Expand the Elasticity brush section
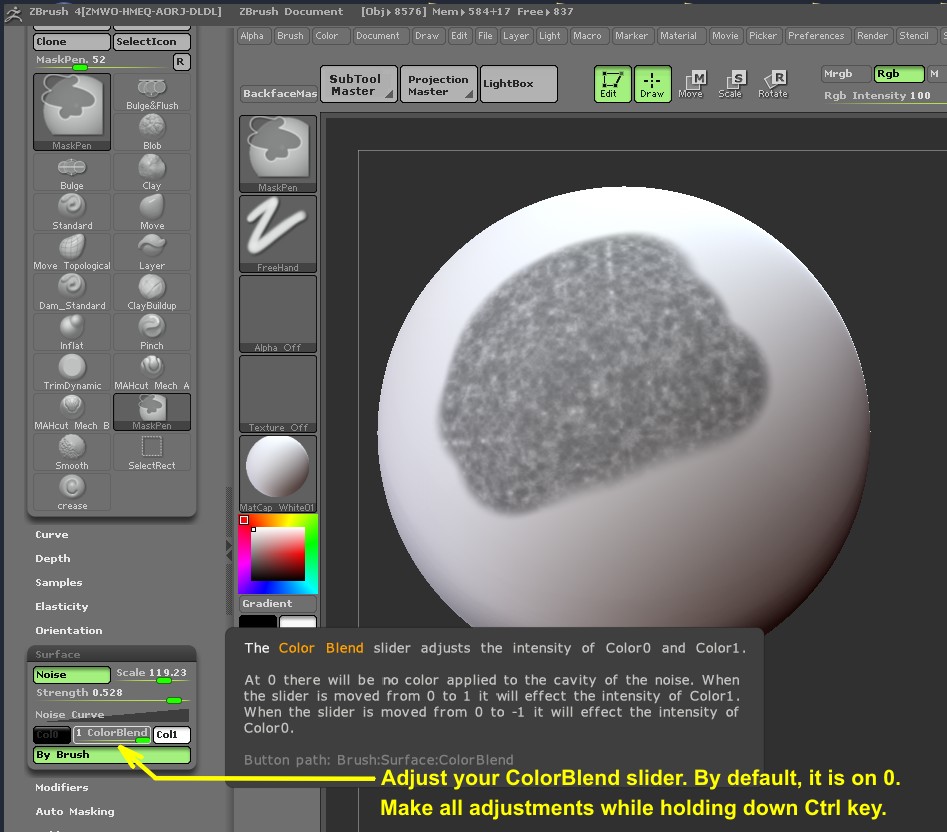This screenshot has width=947, height=832. tap(62, 606)
